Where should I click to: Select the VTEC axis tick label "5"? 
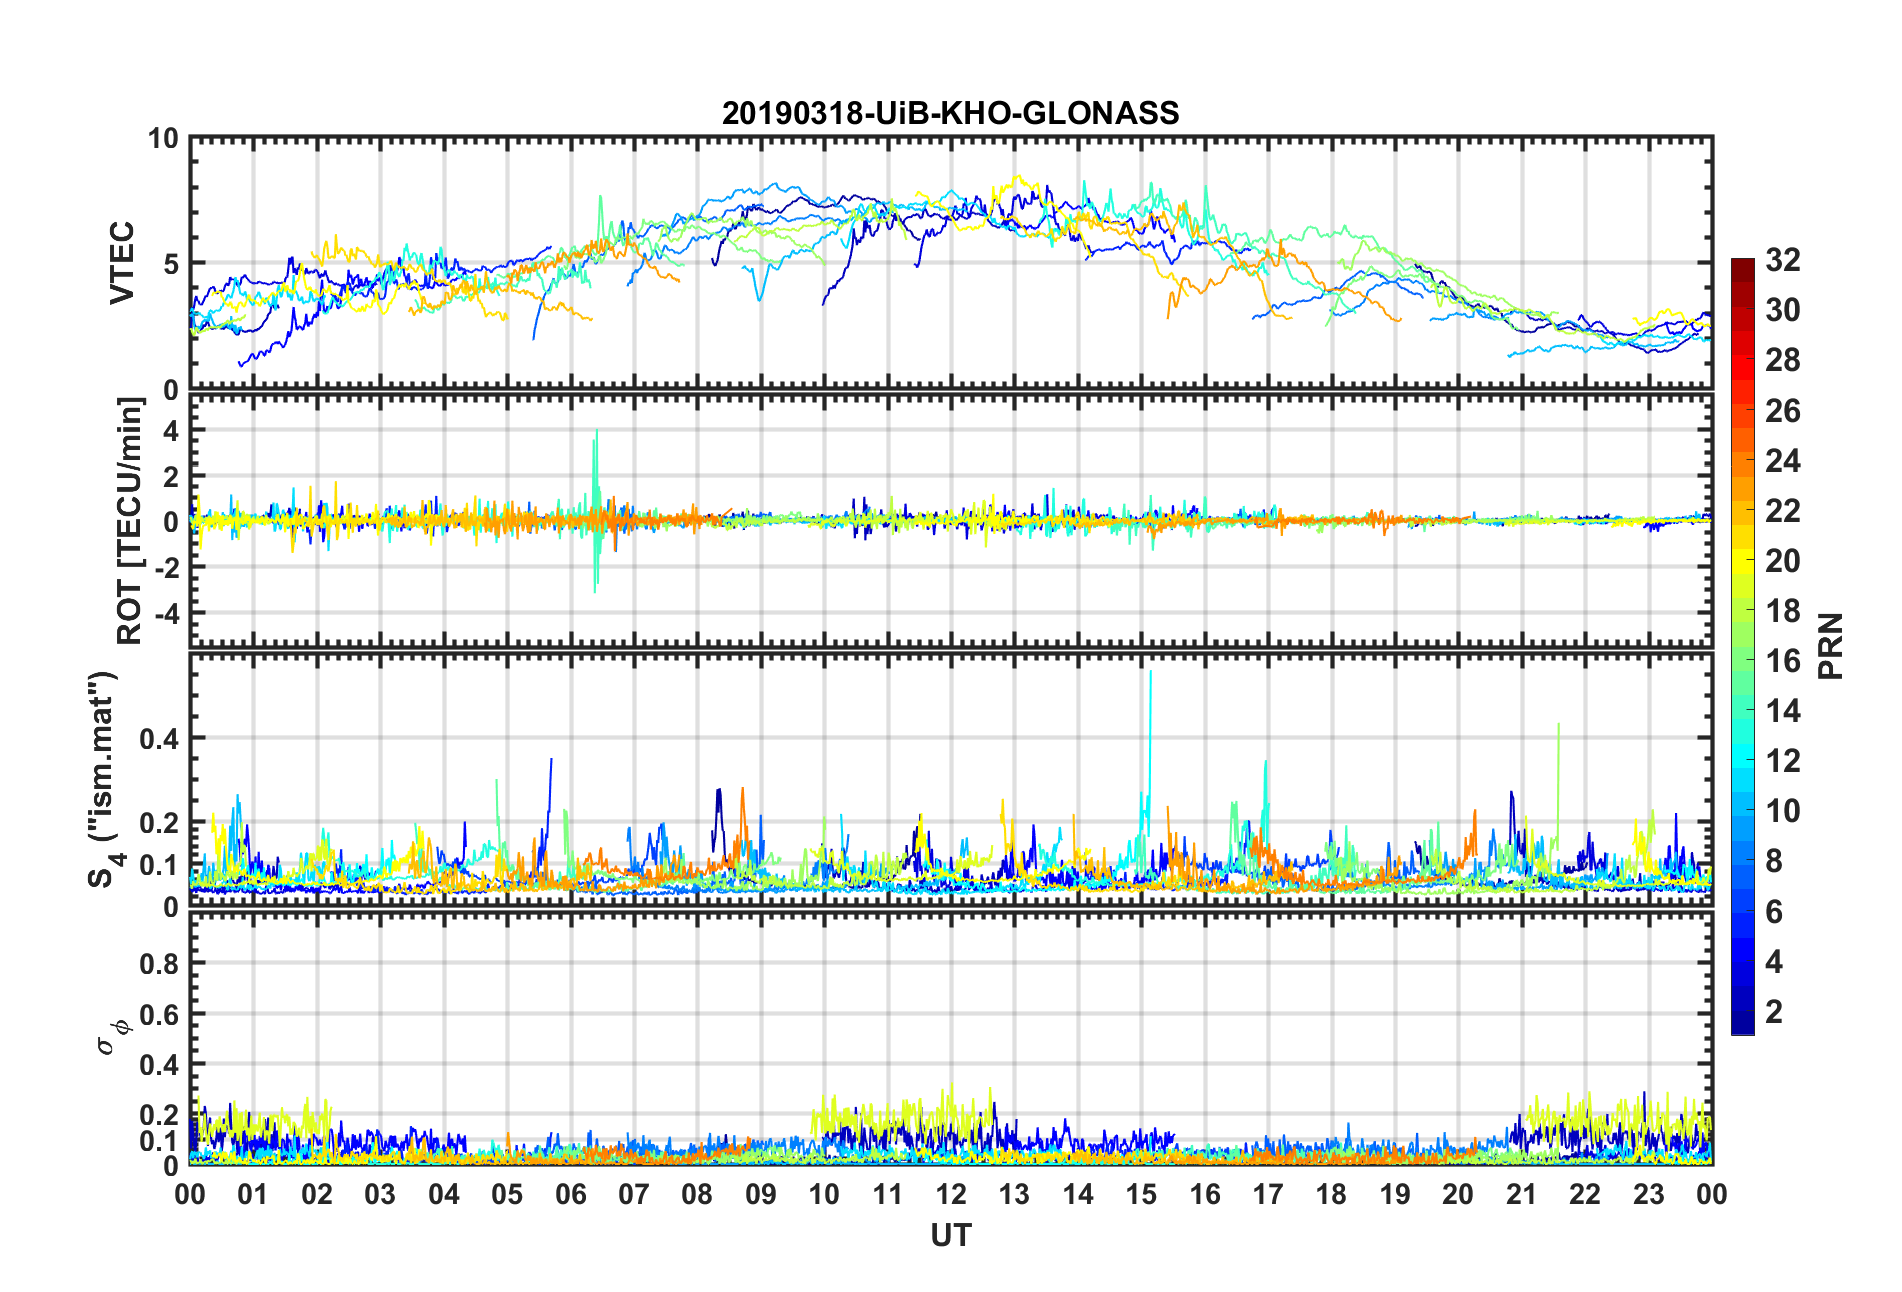(x=170, y=264)
